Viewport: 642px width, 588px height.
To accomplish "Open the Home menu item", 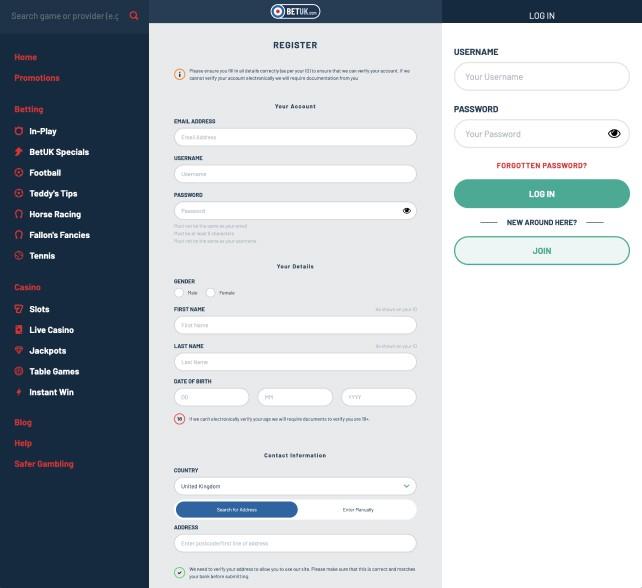I will 25,57.
